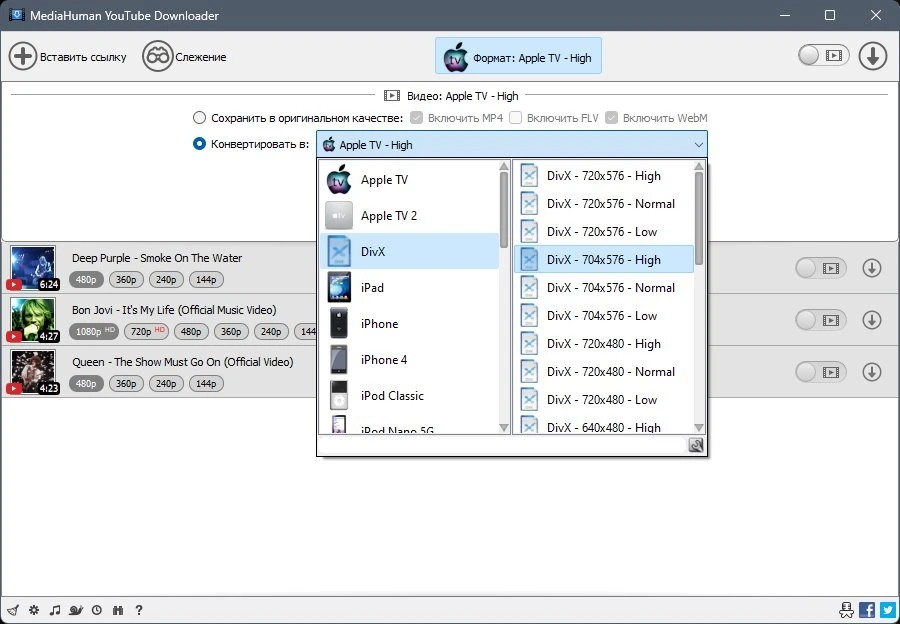Choose DivX - 720x480 - Low preset
This screenshot has height=624, width=900.
[x=604, y=400]
